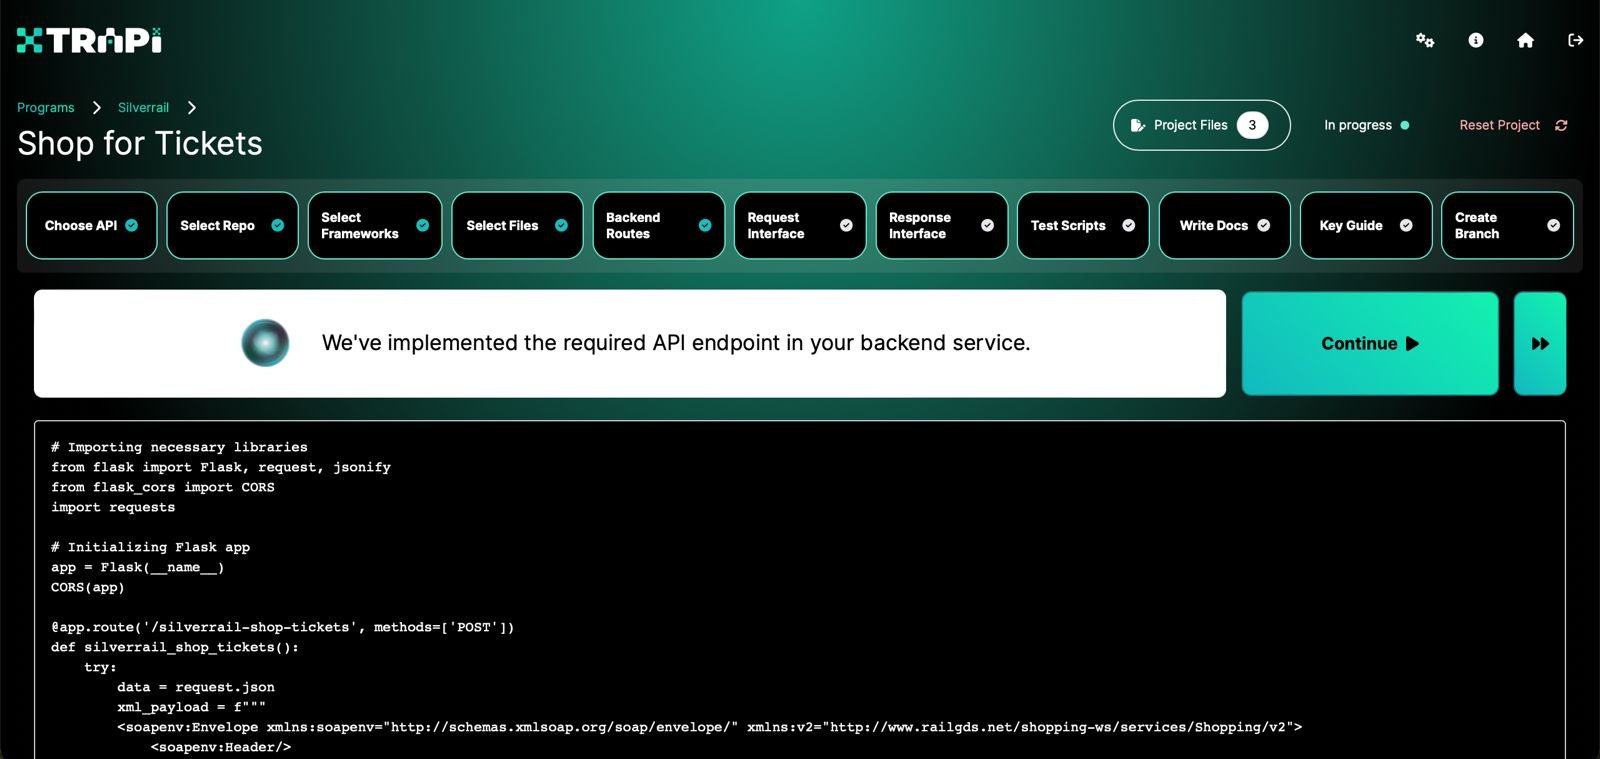This screenshot has height=759, width=1600.
Task: Click Test Scripts checkmark icon
Action: (x=1129, y=225)
